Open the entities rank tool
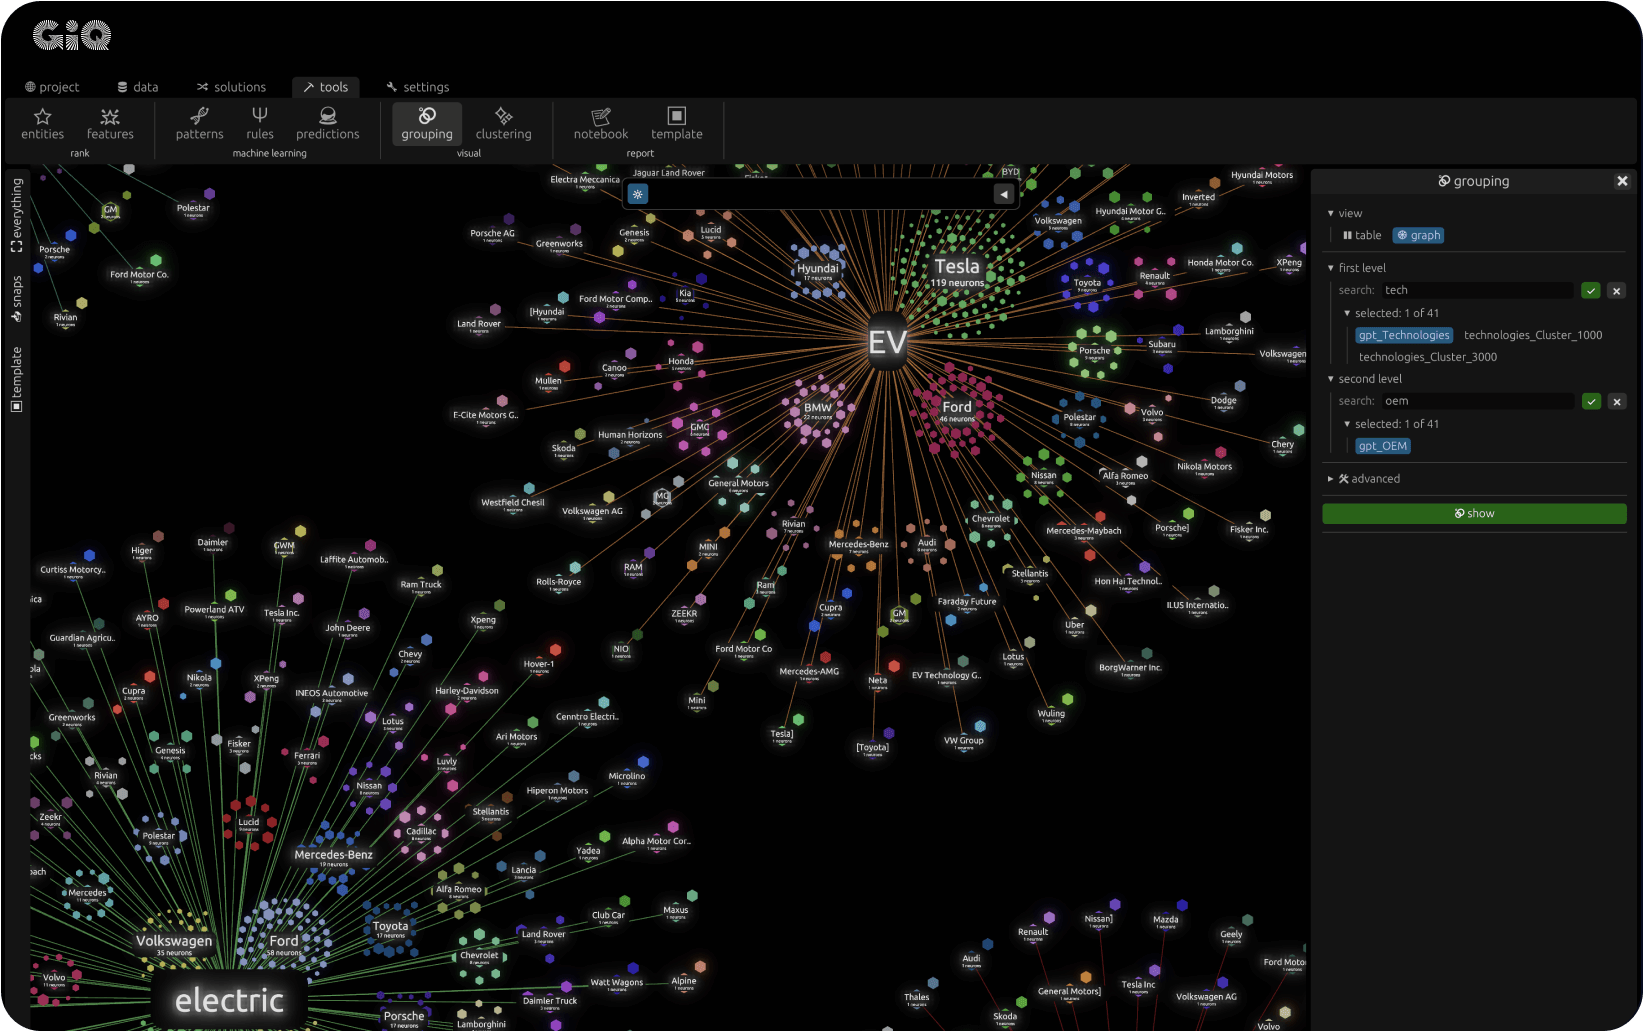Screen dimensions: 1644x1032 (42, 124)
